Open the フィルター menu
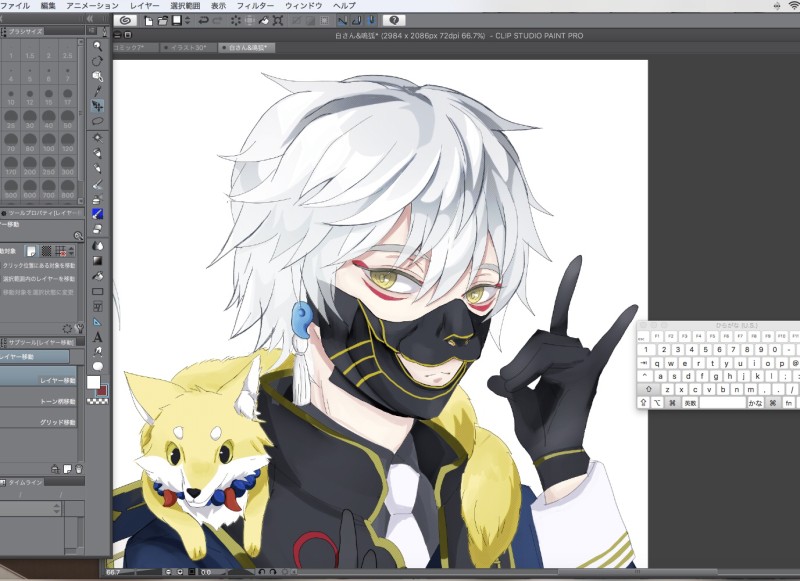This screenshot has width=800, height=581. [x=255, y=6]
